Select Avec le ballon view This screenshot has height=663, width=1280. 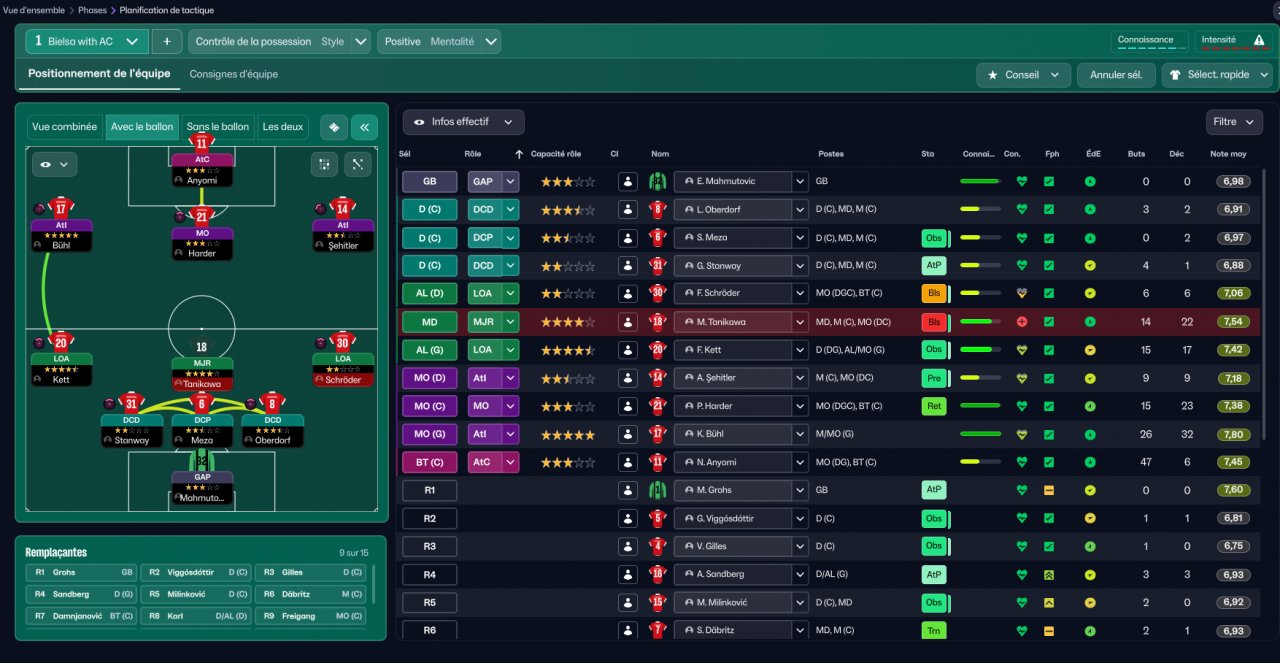click(142, 127)
